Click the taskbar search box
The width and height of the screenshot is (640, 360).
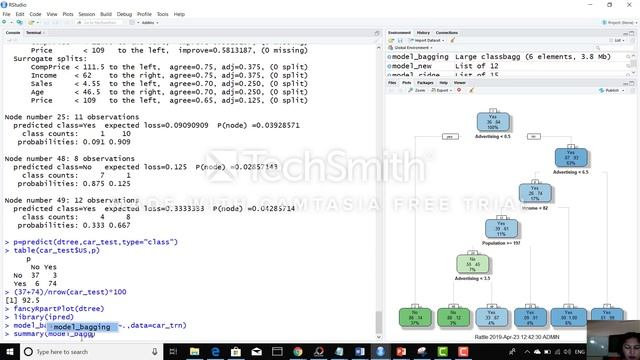91,352
